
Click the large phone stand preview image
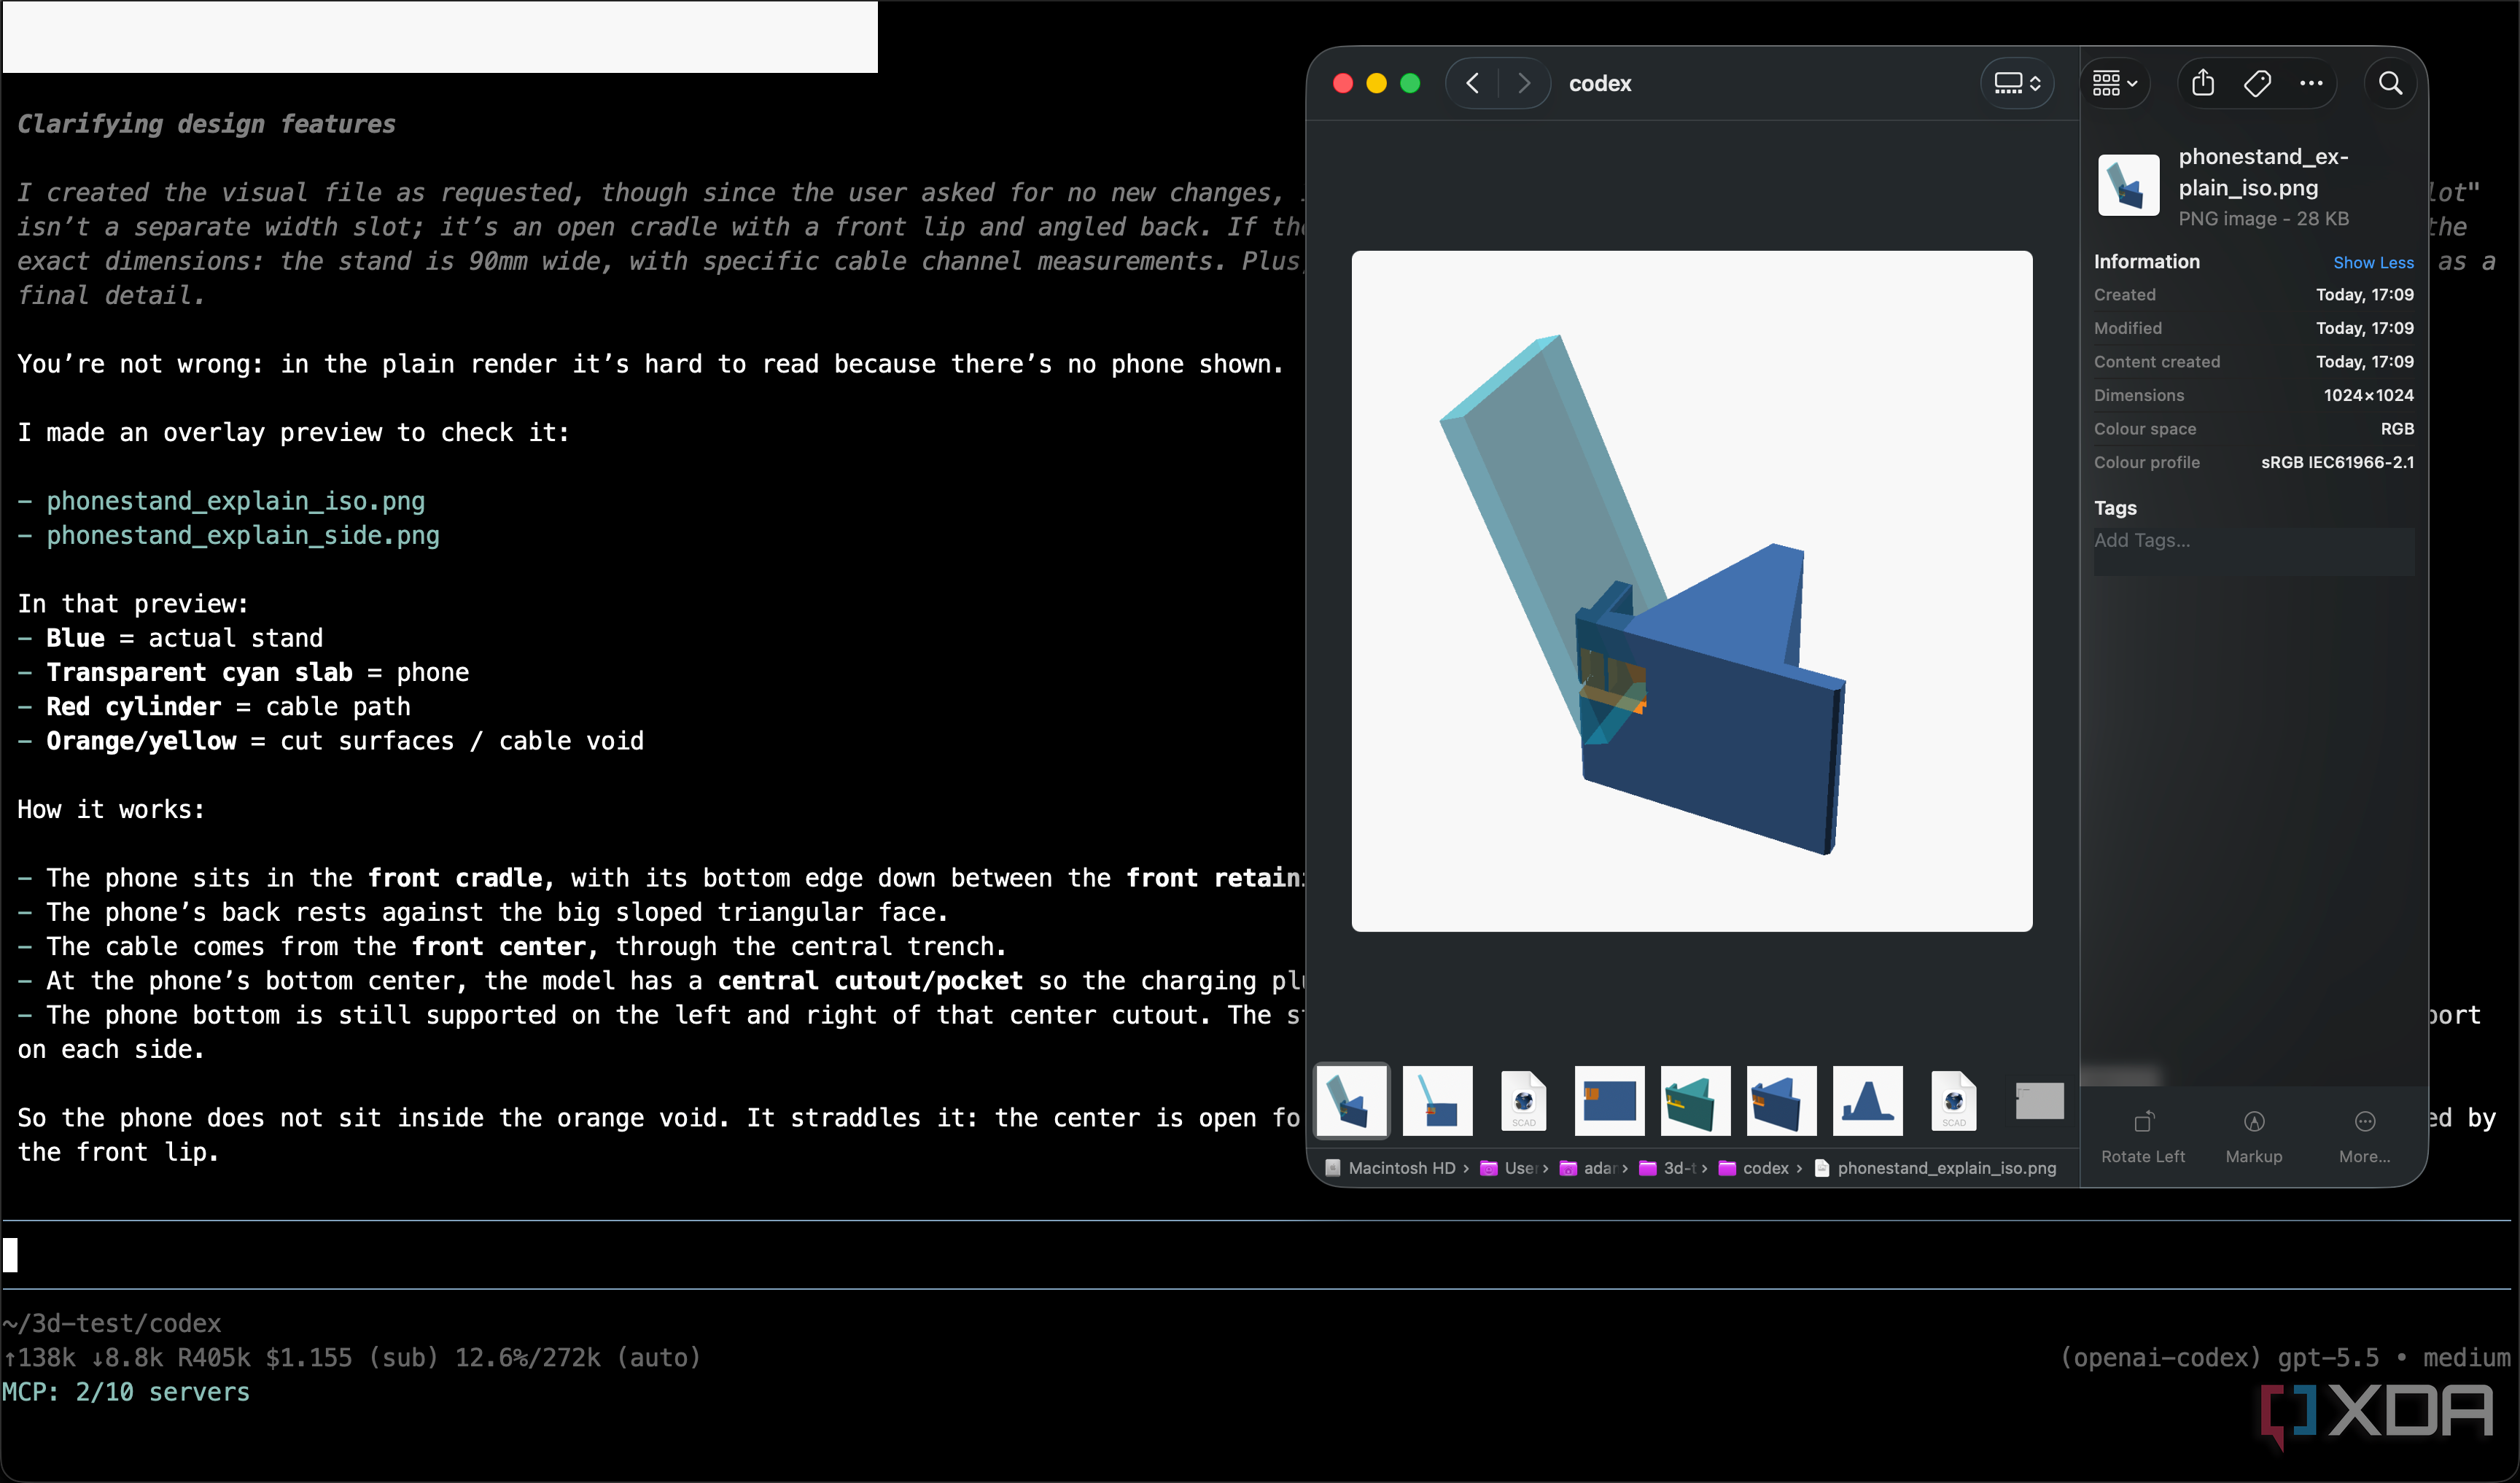tap(1691, 590)
